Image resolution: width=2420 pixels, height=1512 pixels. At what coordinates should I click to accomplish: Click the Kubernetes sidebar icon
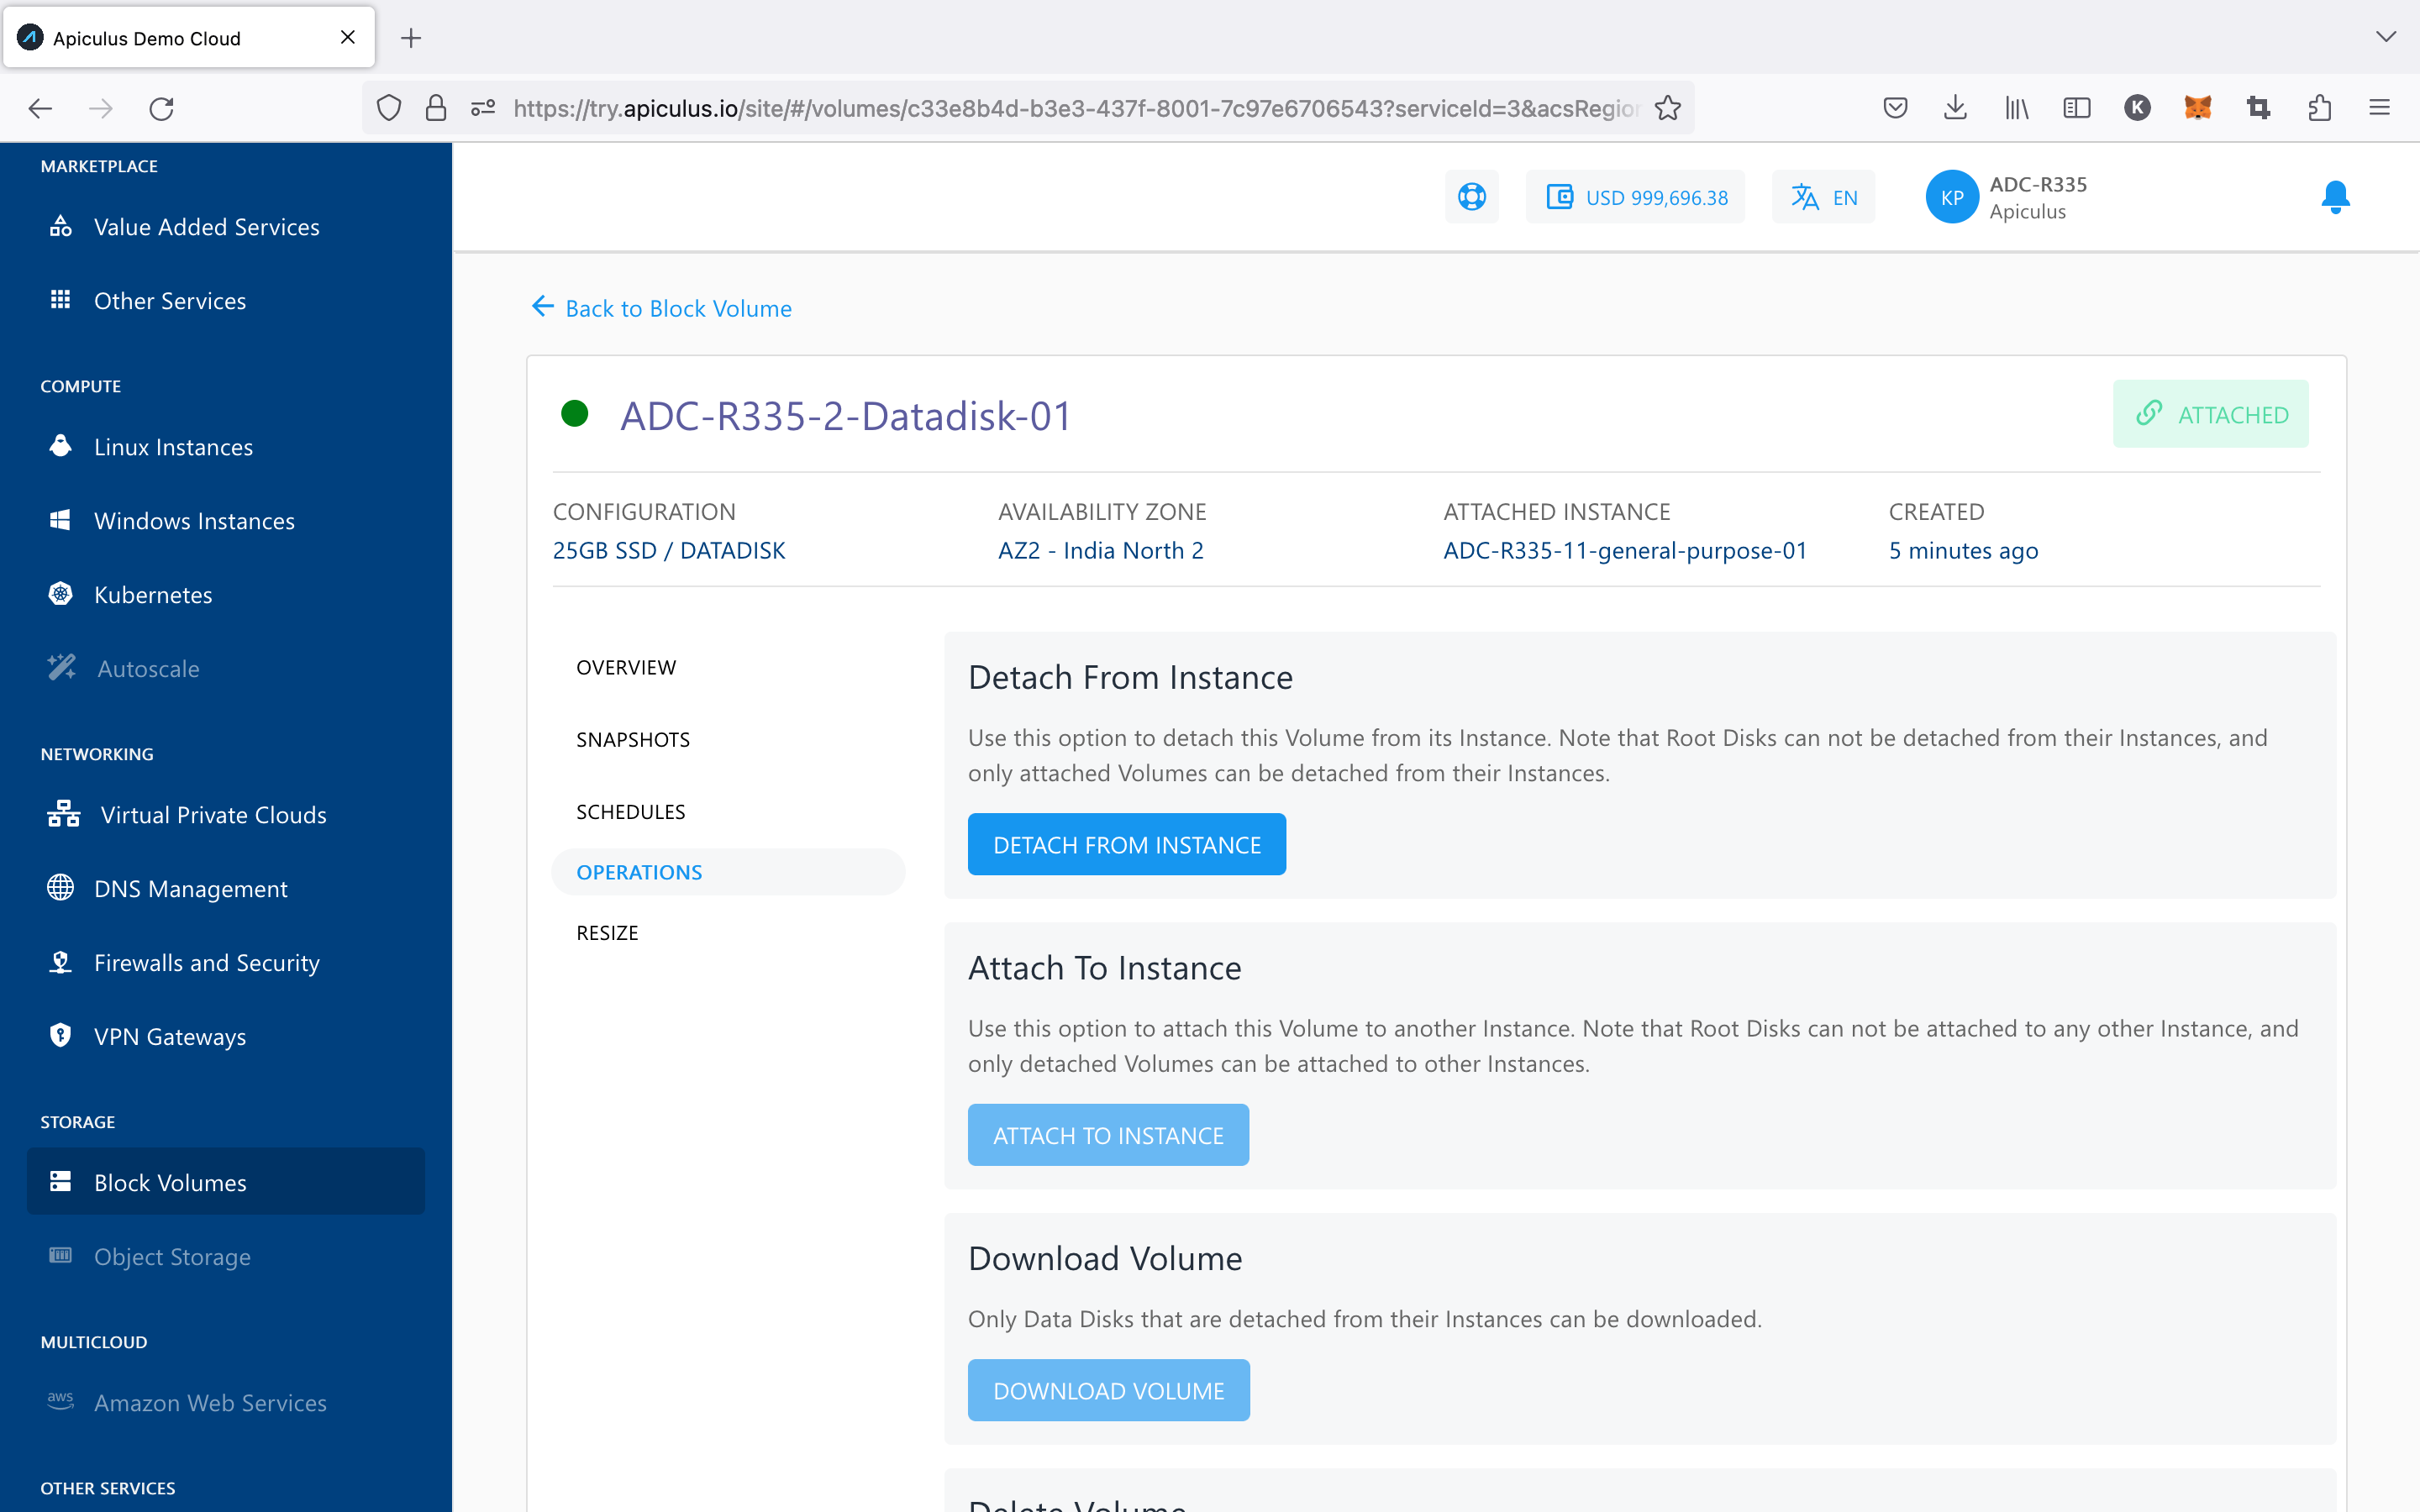61,592
